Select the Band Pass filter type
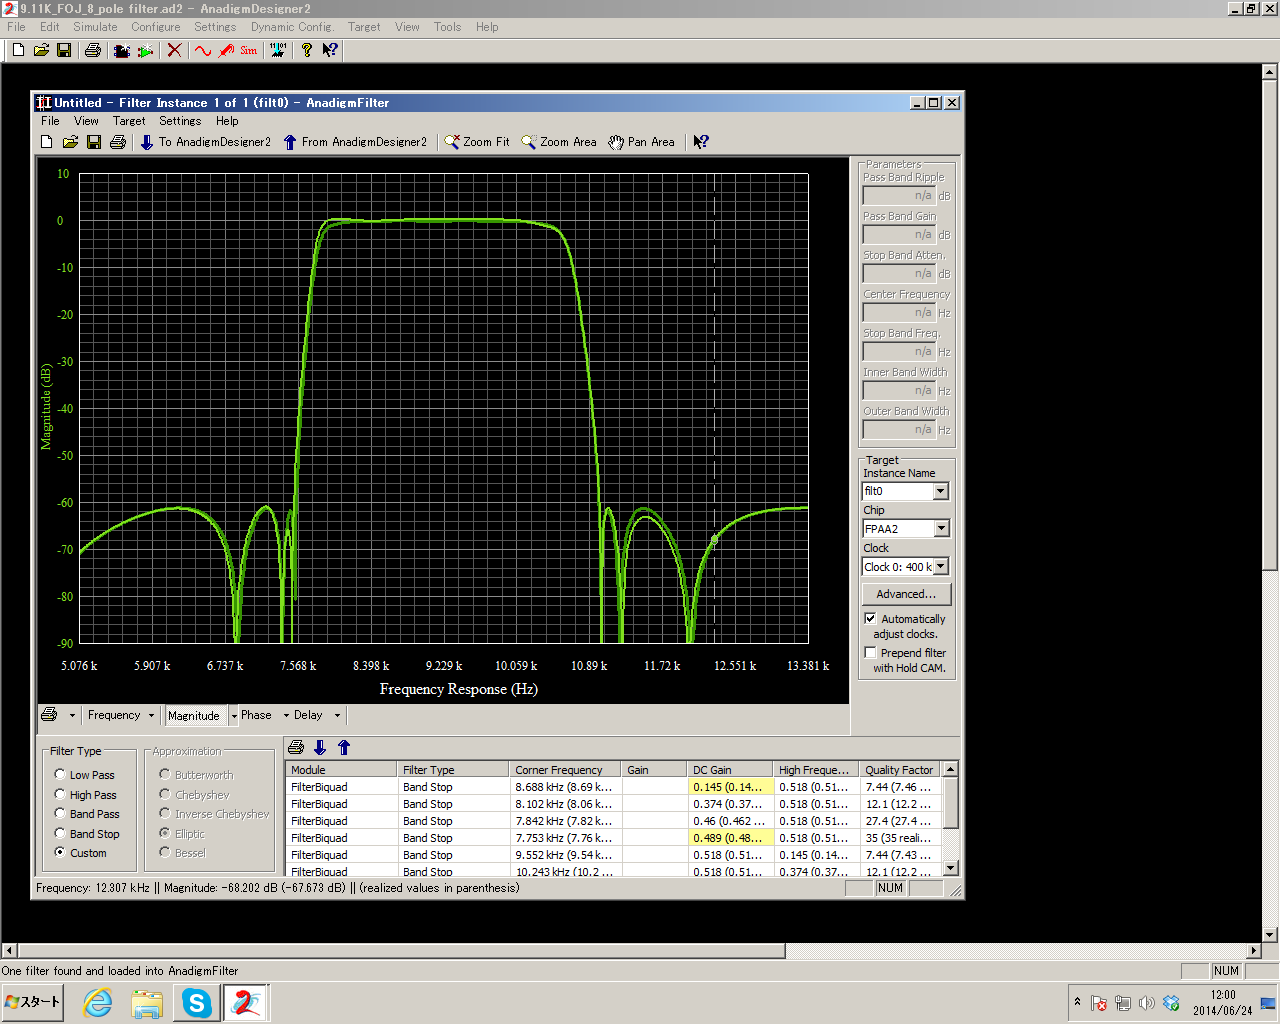Viewport: 1280px width, 1024px height. [60, 814]
